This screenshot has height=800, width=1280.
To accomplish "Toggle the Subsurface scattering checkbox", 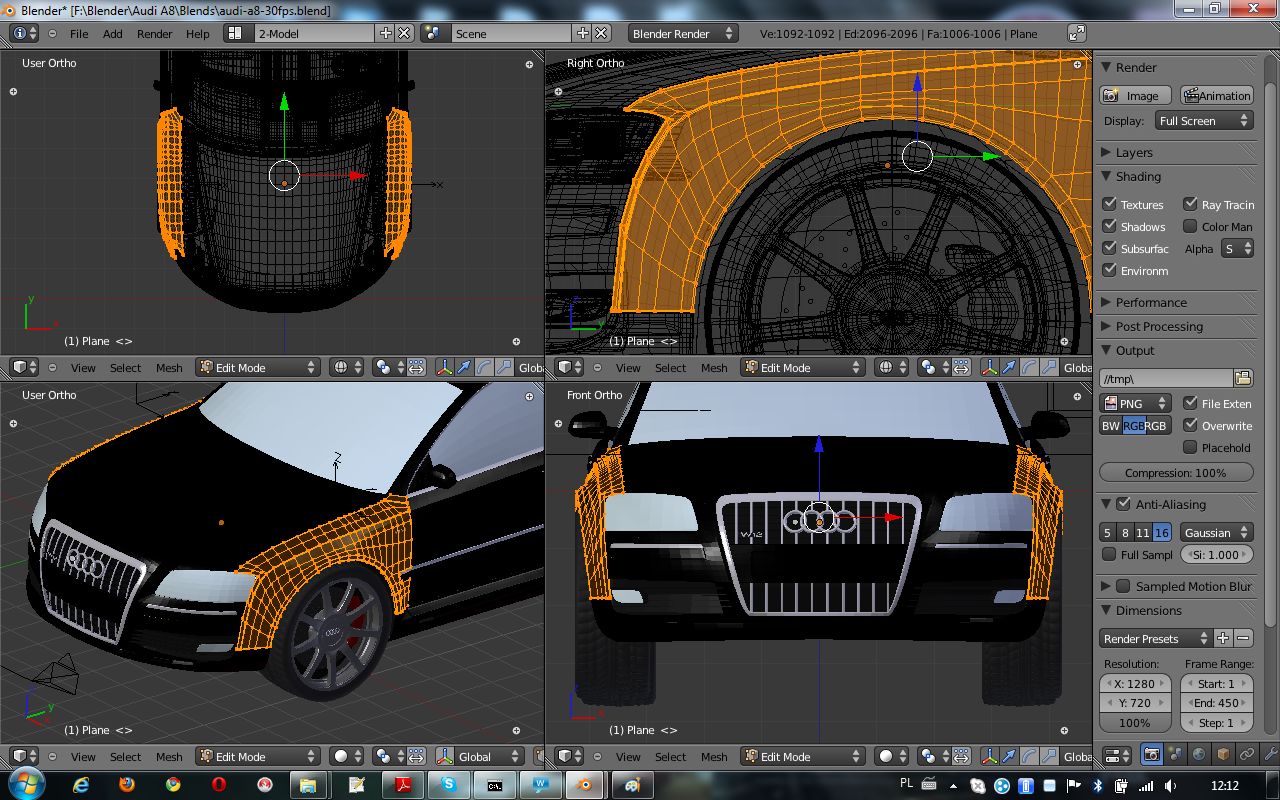I will pyautogui.click(x=1110, y=247).
